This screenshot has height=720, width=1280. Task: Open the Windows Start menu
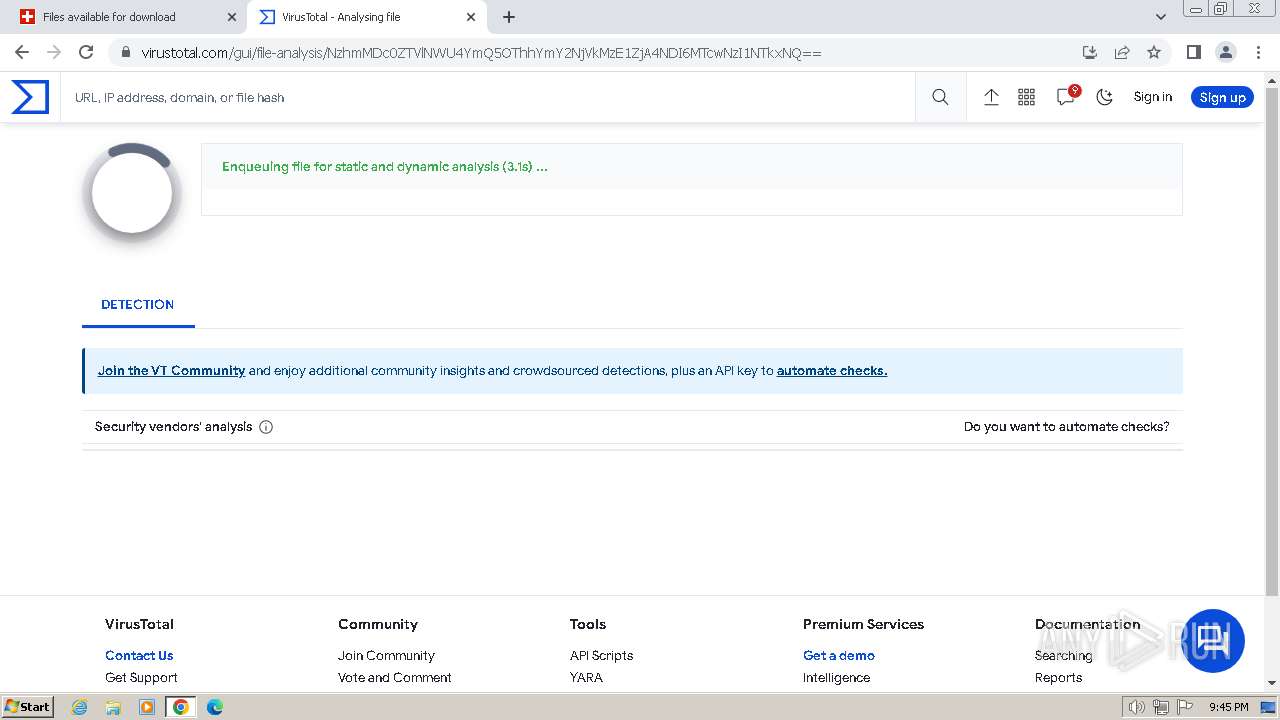point(27,707)
